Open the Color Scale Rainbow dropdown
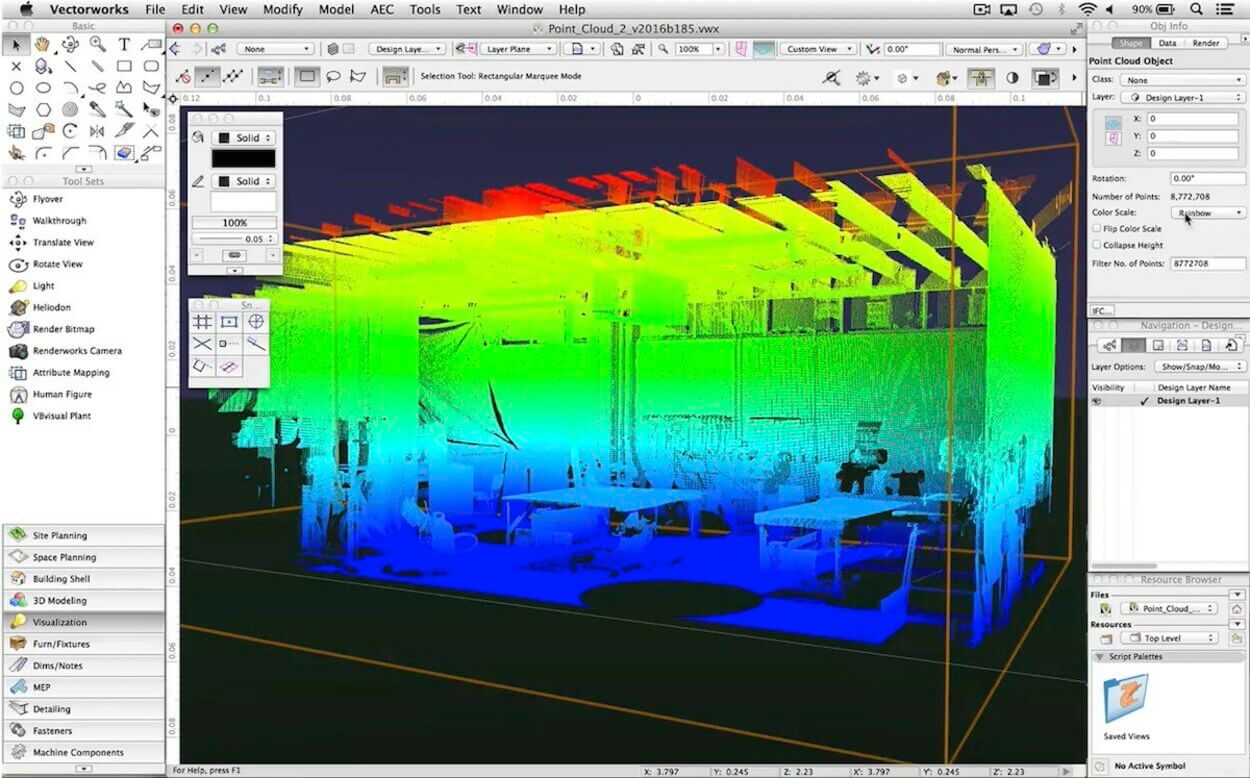This screenshot has height=778, width=1250. click(x=1208, y=213)
